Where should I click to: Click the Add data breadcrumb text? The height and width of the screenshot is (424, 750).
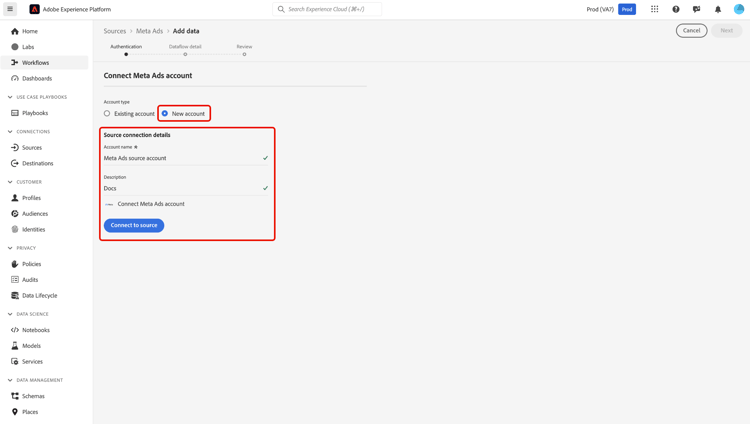point(186,31)
